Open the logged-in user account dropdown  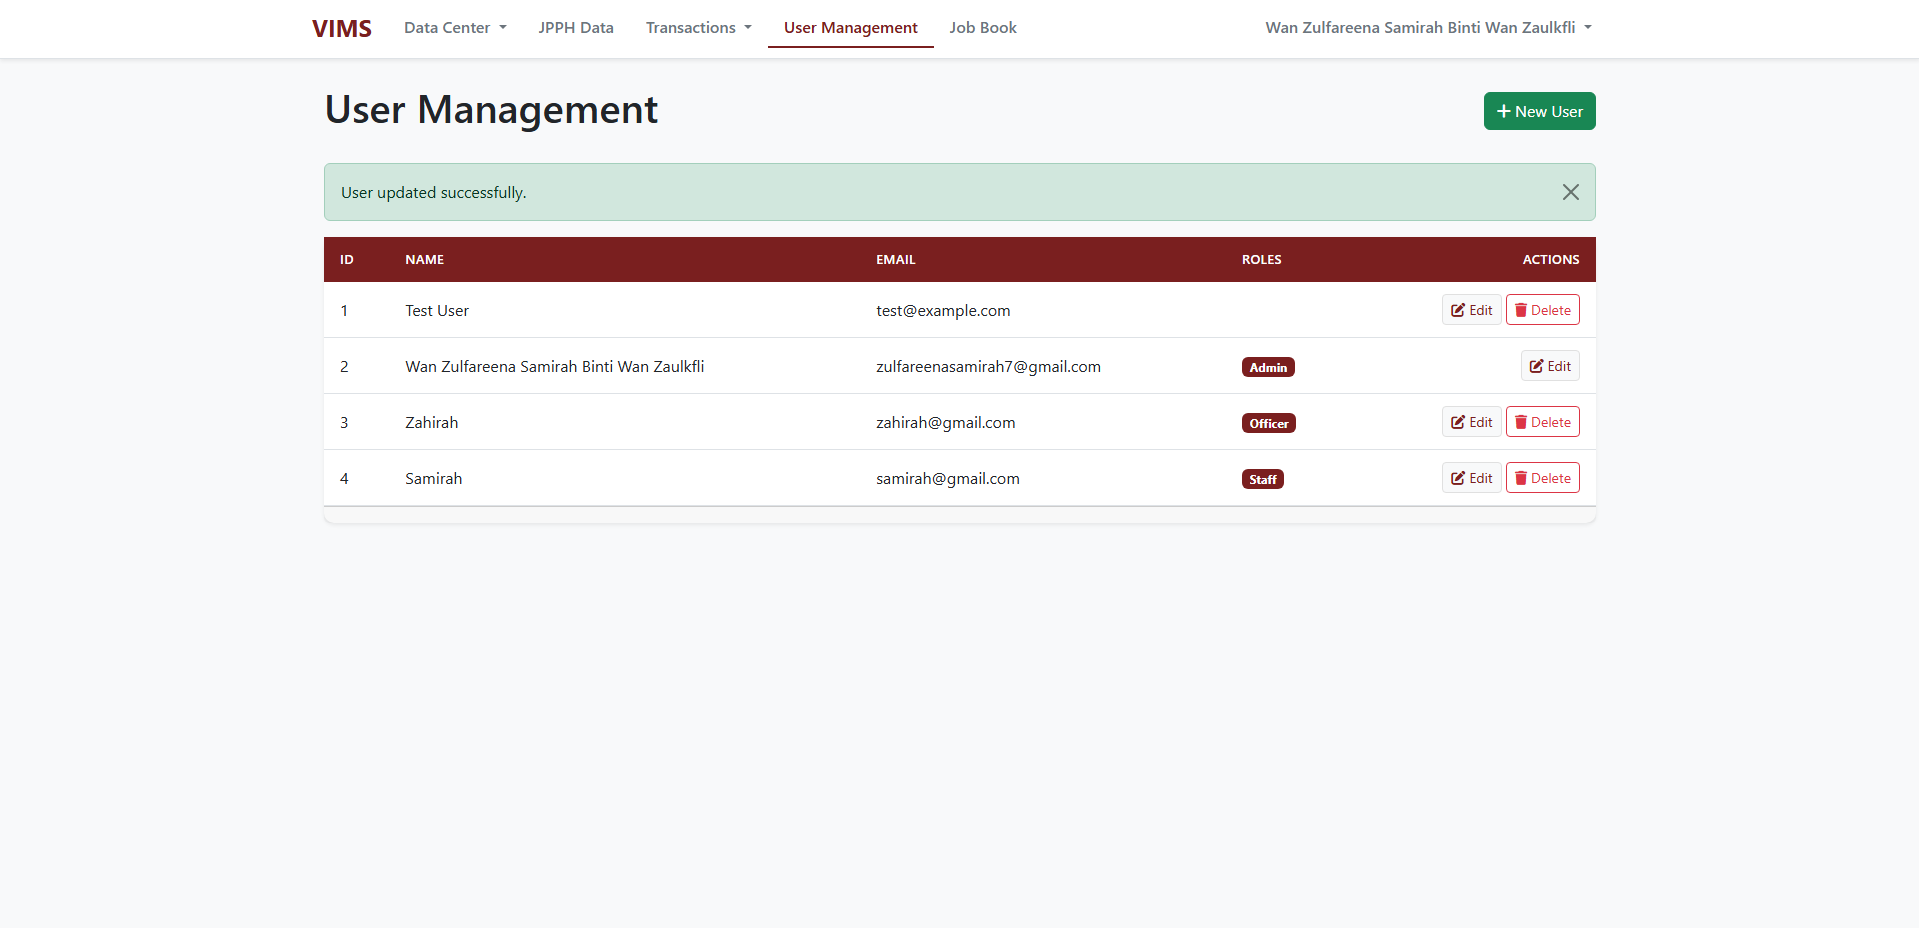(x=1427, y=28)
